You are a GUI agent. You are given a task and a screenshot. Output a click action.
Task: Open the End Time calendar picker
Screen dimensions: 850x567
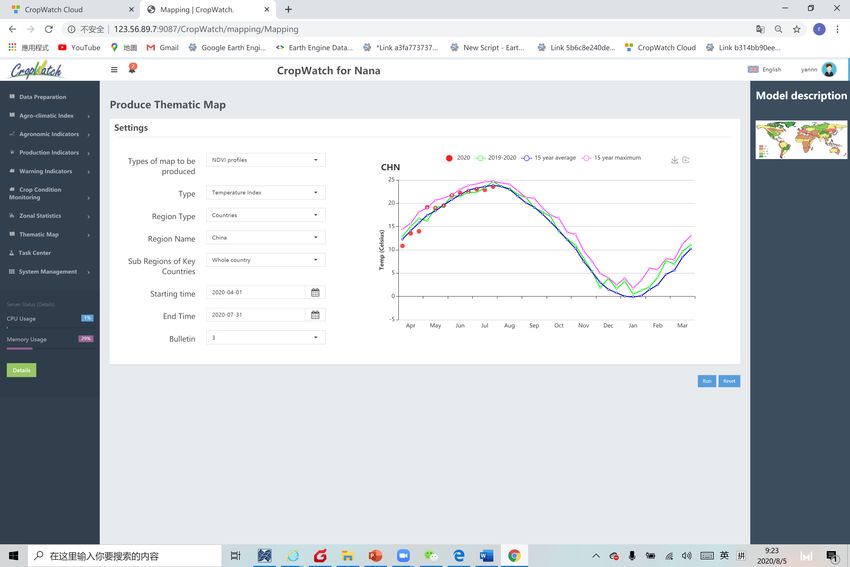pos(315,315)
